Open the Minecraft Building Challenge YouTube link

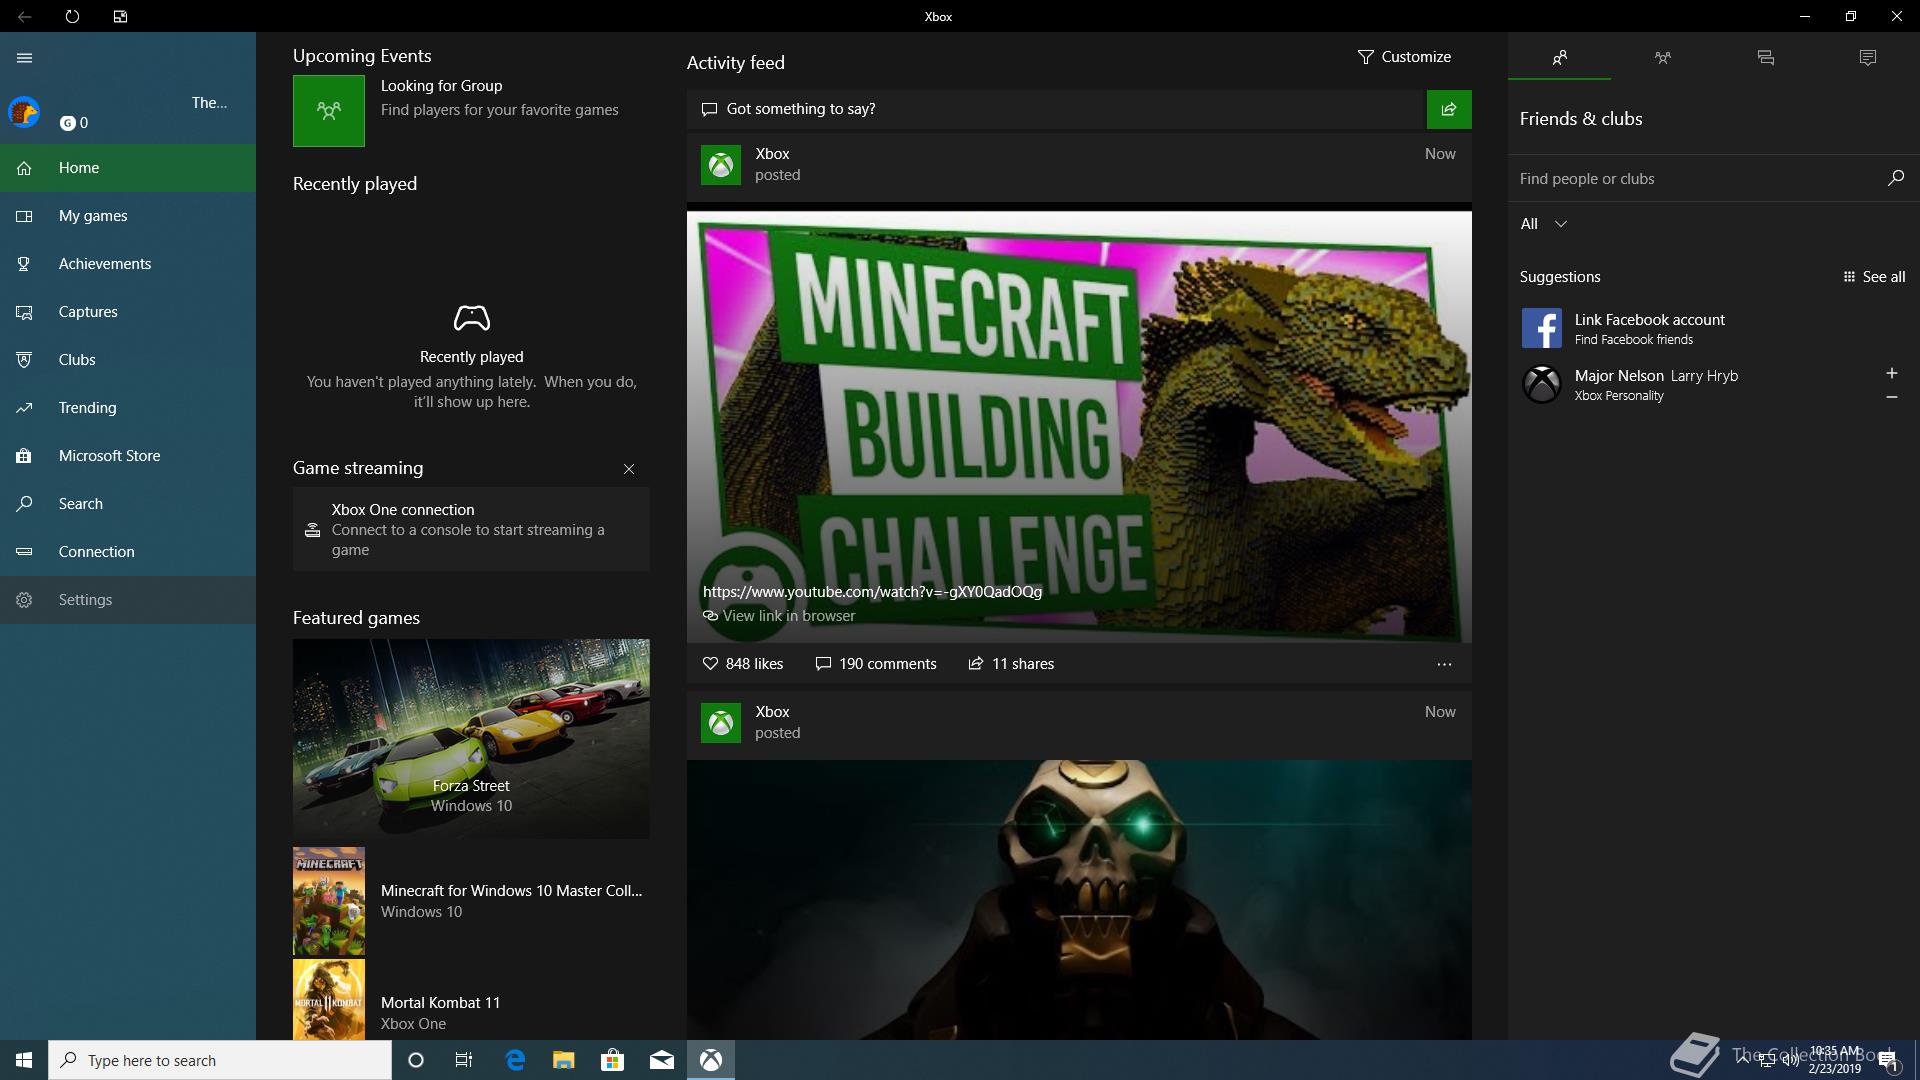pos(872,592)
